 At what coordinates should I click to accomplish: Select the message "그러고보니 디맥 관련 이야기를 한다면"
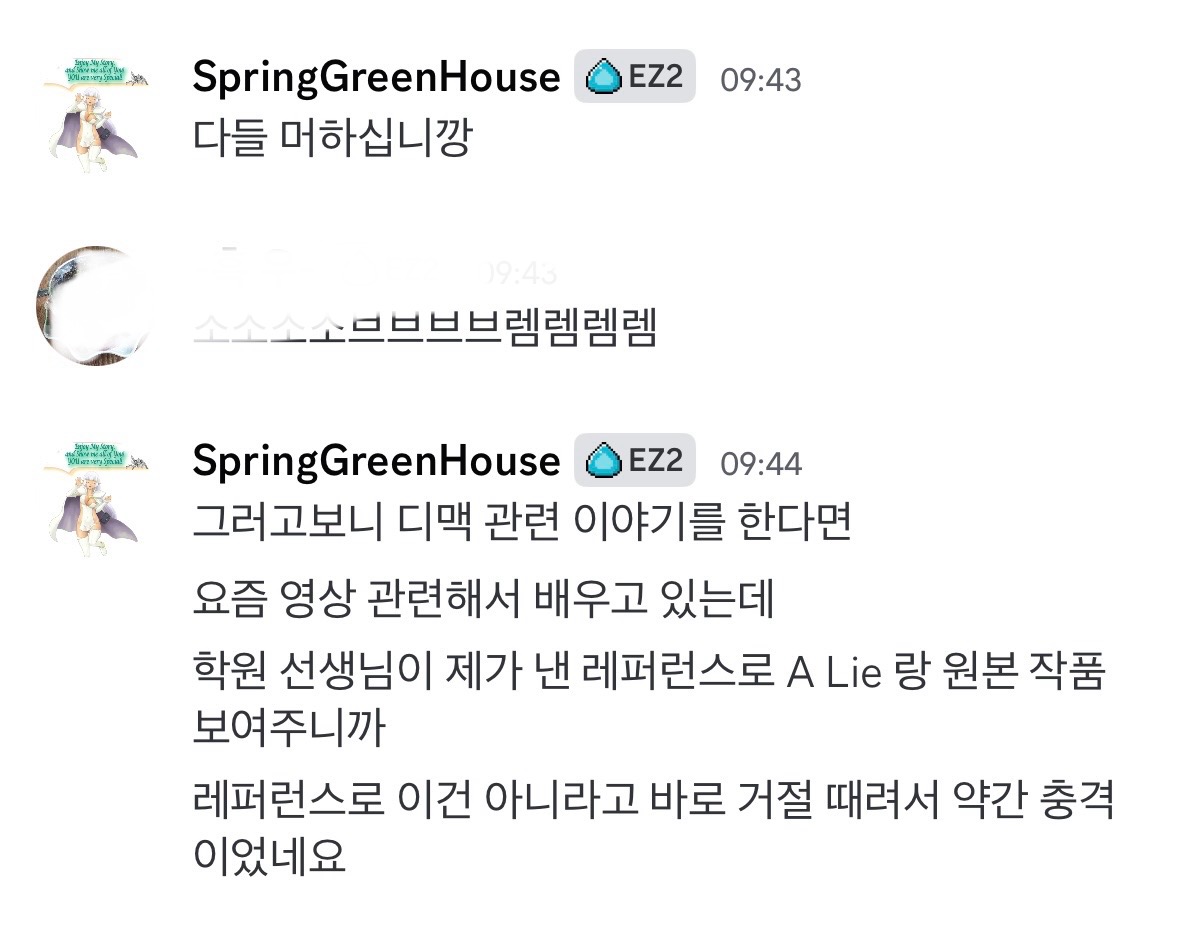tap(521, 523)
